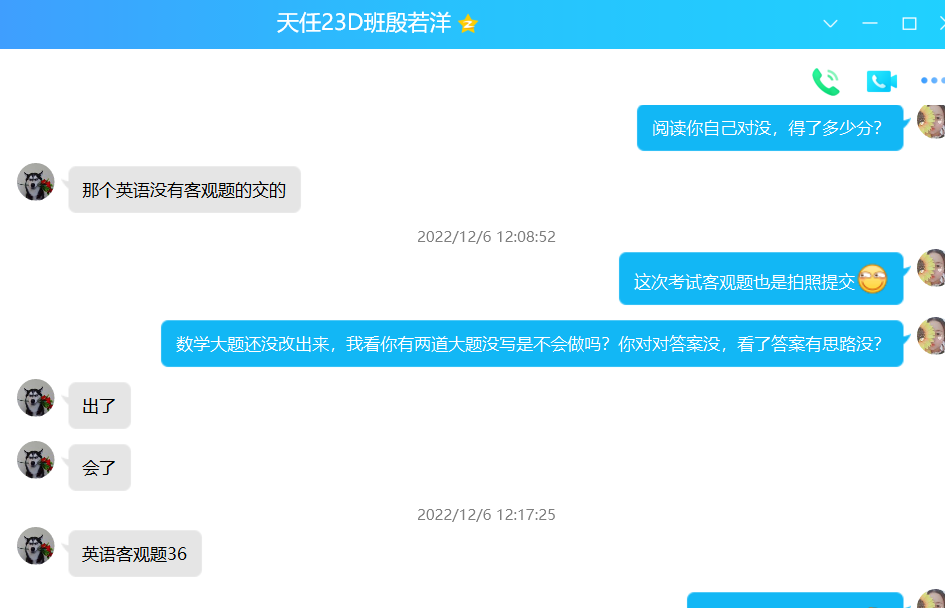Click sender avatar beside 这次考试客观题 message
The image size is (945, 608).
point(931,268)
